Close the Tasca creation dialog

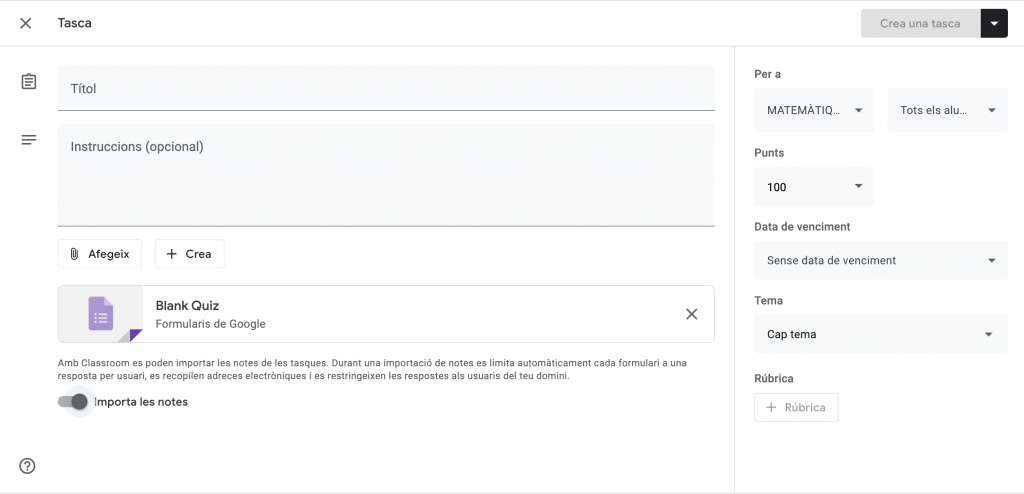click(26, 23)
